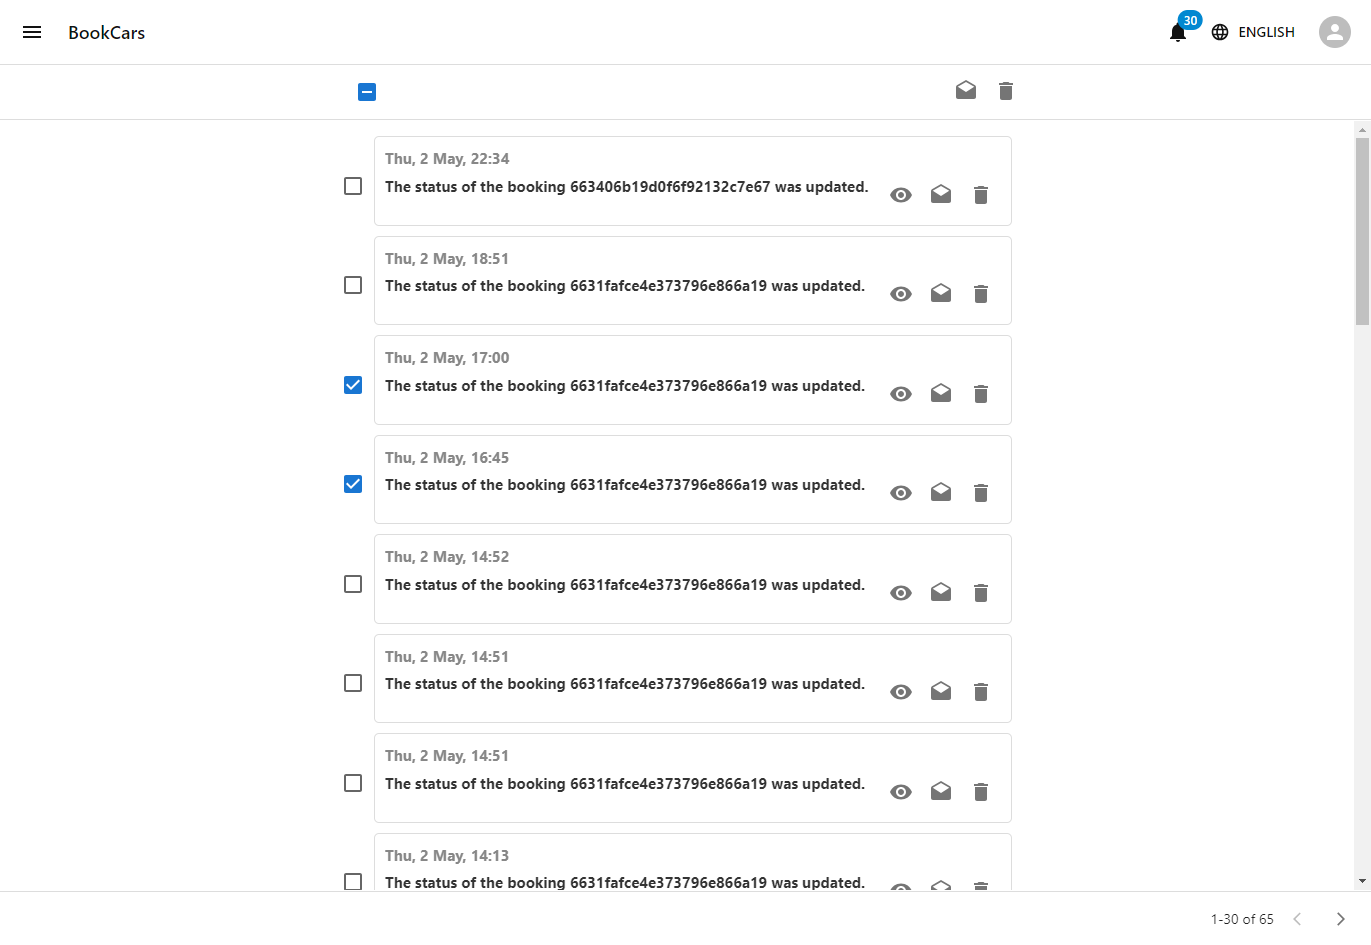Delete the 17:00 notification

coord(981,394)
